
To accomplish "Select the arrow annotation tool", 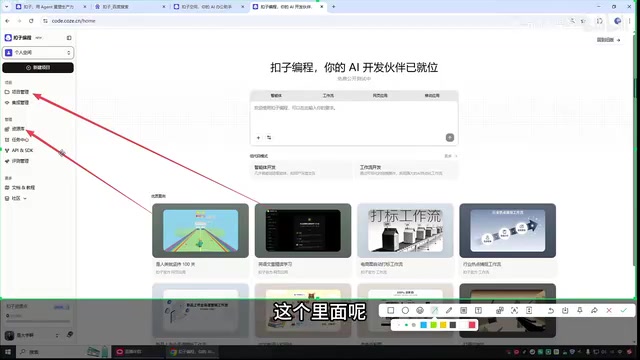I will 435,311.
